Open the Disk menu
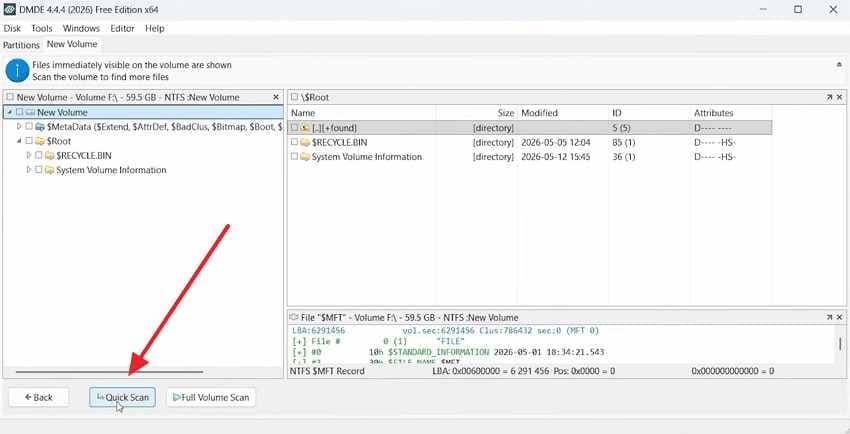850x434 pixels. (x=12, y=29)
